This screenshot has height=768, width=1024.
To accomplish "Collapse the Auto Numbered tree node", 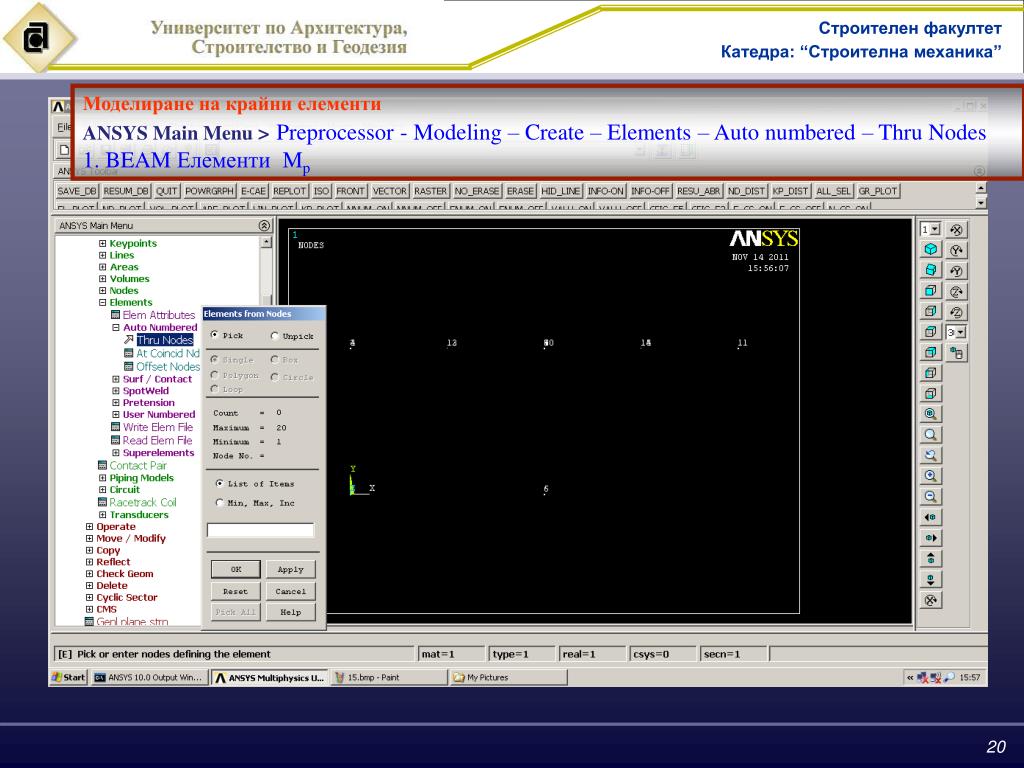I will point(116,327).
